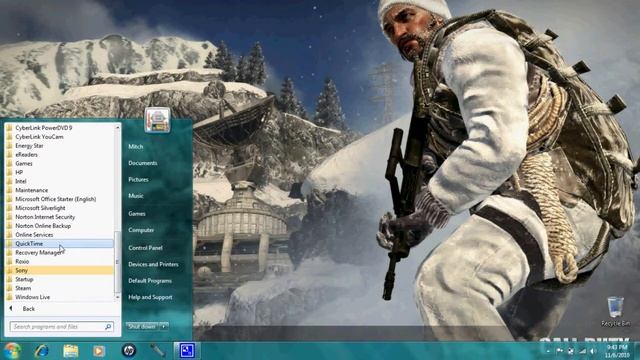Click the Steam folder icon

9,288
